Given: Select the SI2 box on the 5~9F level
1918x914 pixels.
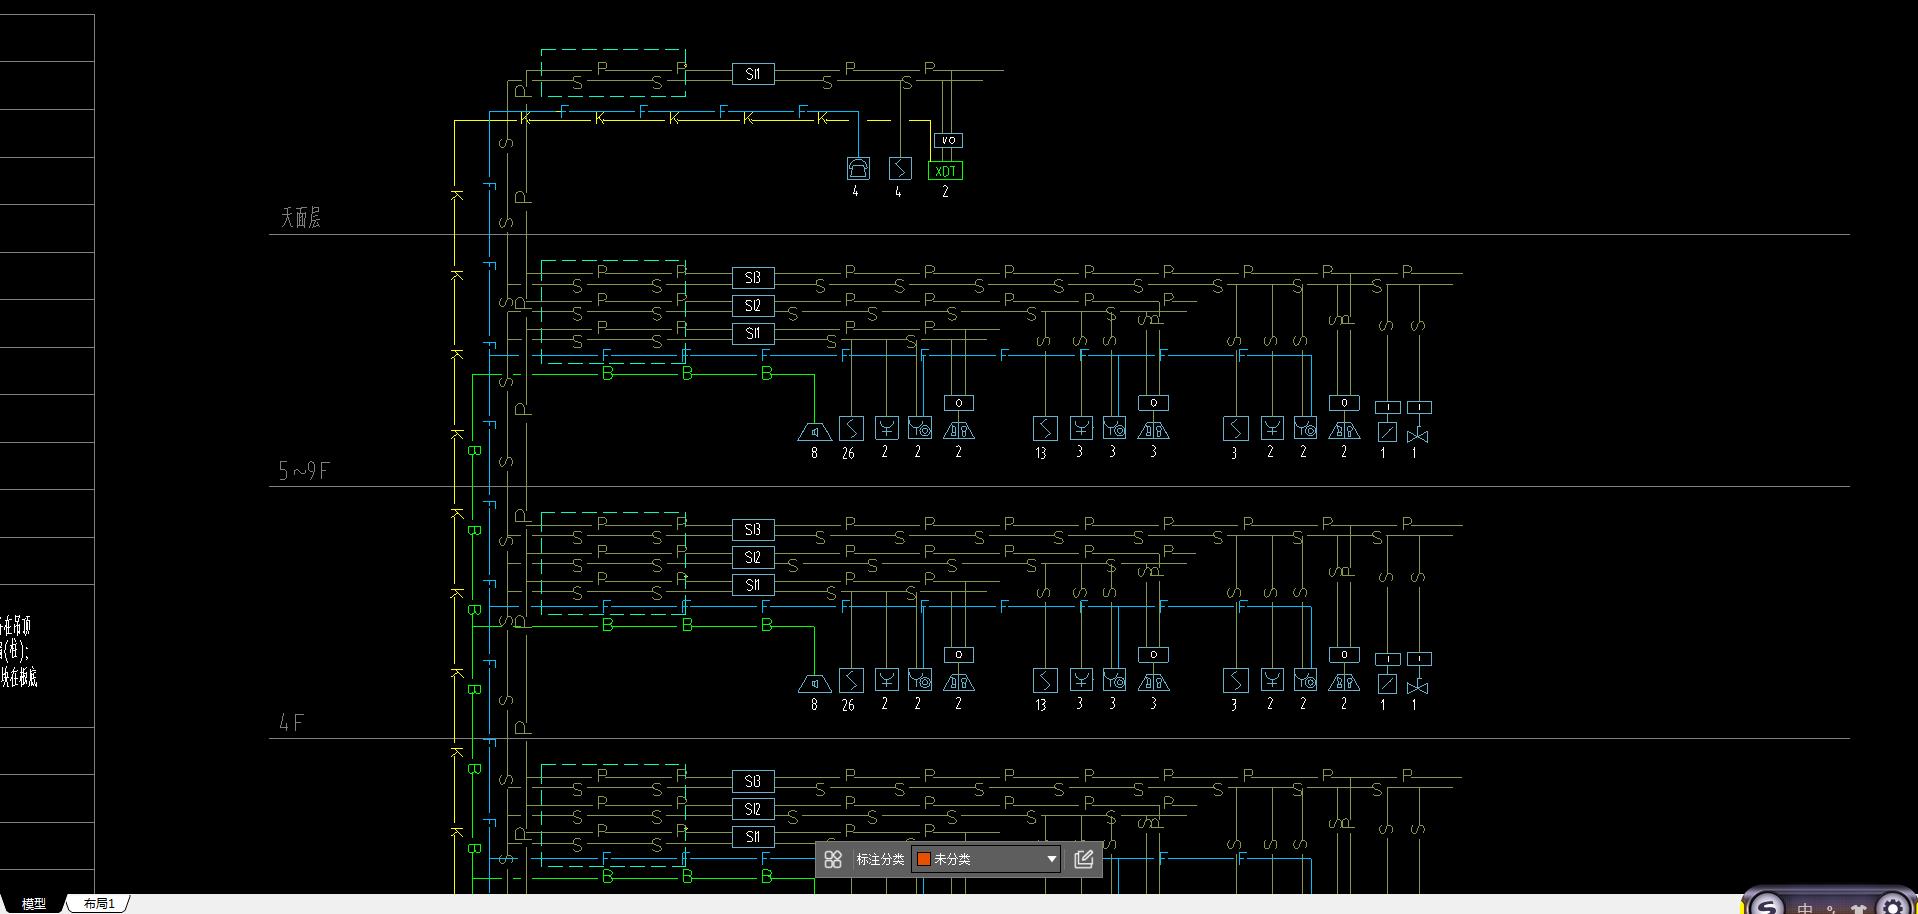Looking at the screenshot, I should pyautogui.click(x=753, y=305).
